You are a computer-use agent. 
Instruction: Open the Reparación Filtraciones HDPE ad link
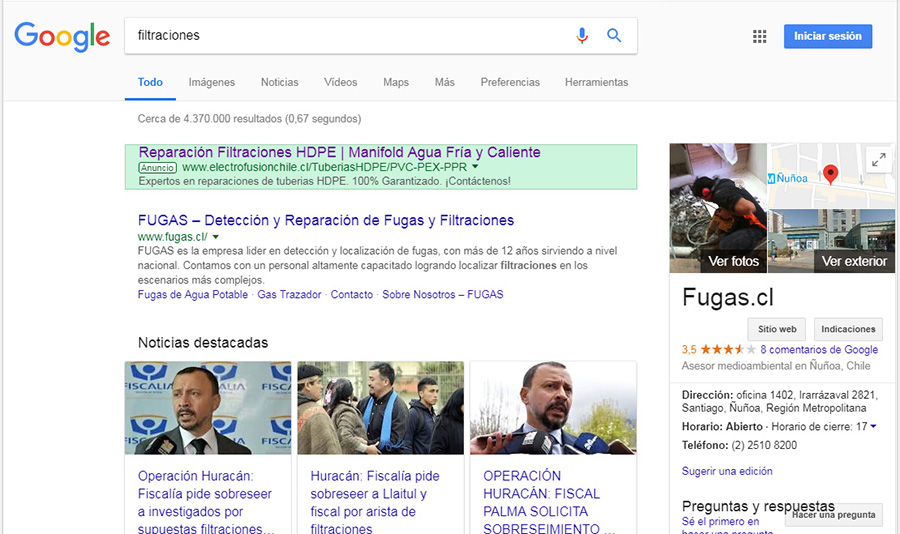339,152
